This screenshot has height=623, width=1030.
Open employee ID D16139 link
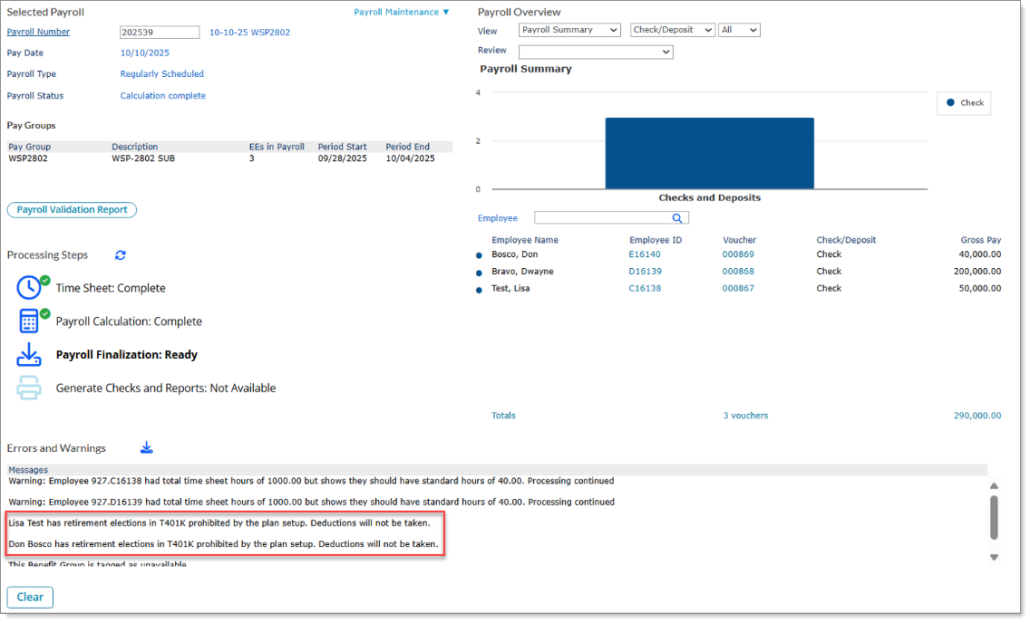pyautogui.click(x=644, y=272)
